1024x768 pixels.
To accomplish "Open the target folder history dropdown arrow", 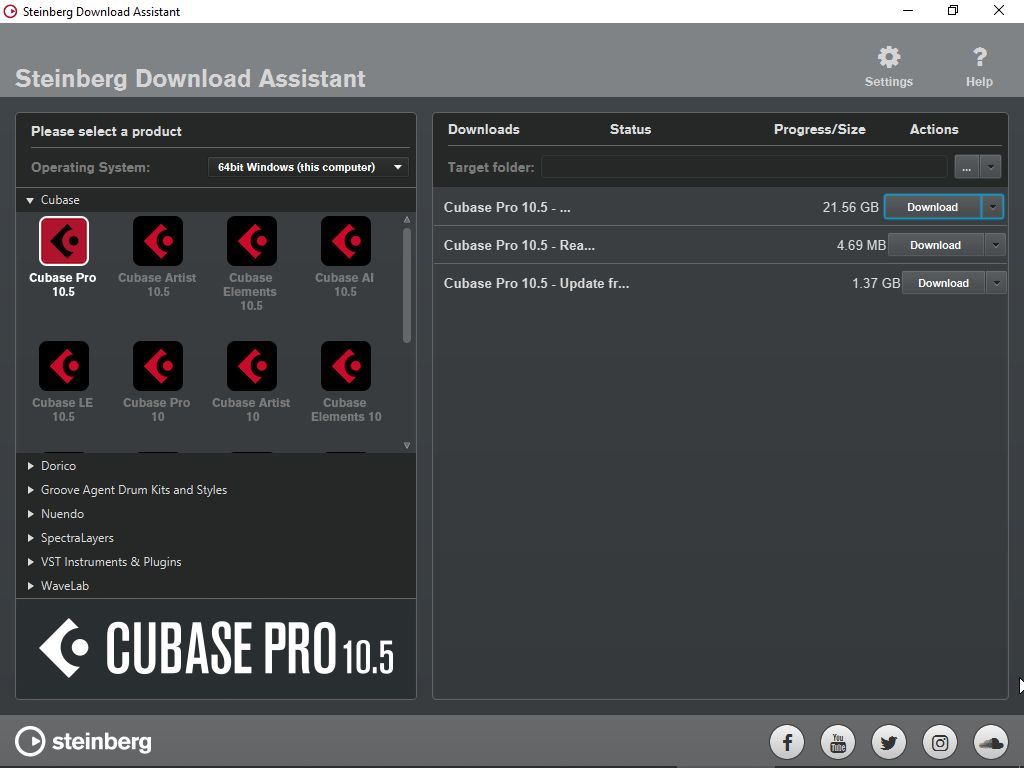I will point(991,167).
